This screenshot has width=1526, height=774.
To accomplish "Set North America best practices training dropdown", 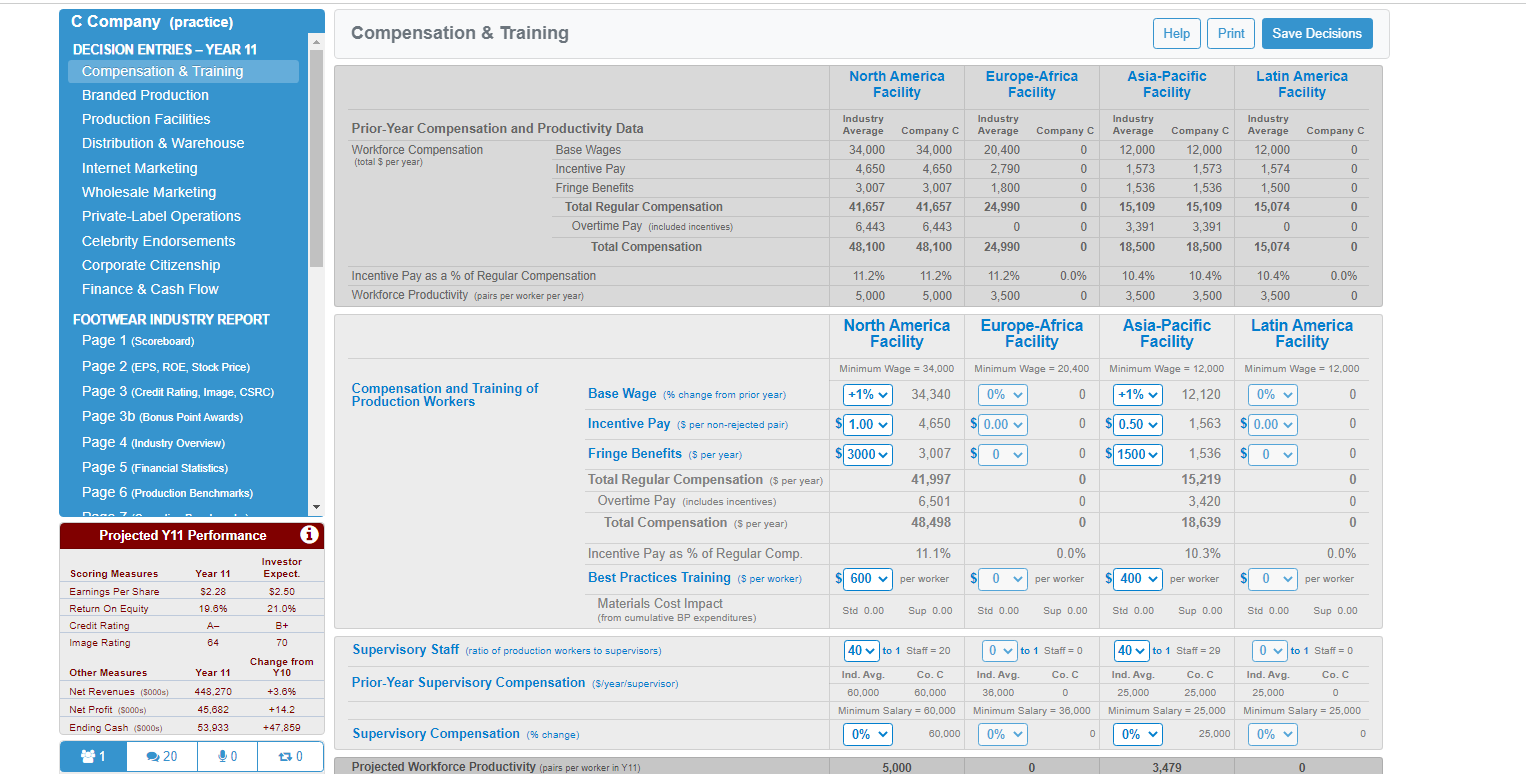I will 867,578.
